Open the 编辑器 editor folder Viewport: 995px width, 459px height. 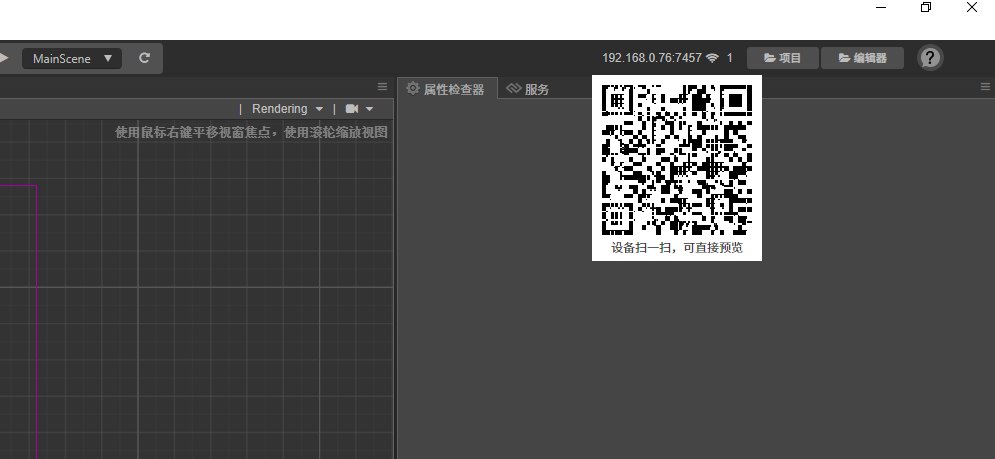(x=862, y=58)
